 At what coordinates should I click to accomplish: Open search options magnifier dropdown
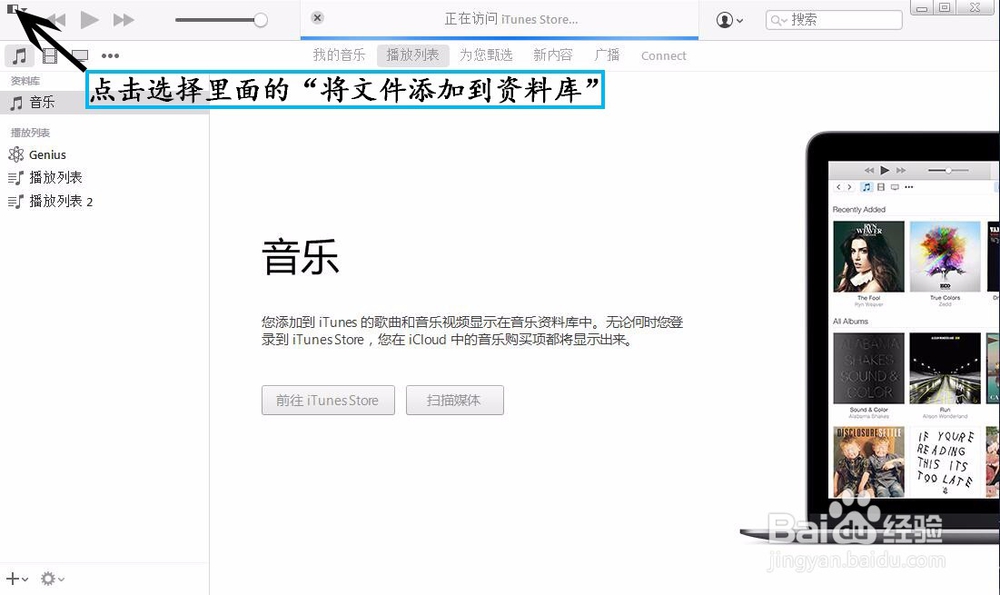tap(778, 20)
